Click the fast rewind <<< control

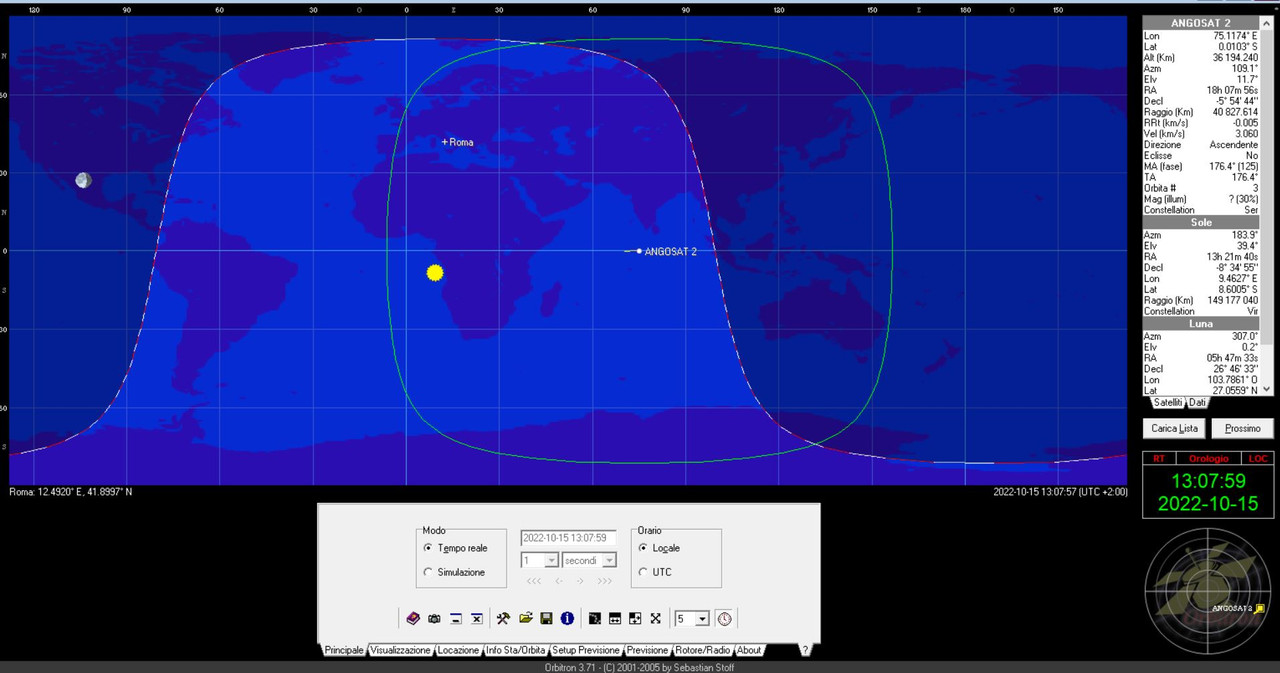534,580
